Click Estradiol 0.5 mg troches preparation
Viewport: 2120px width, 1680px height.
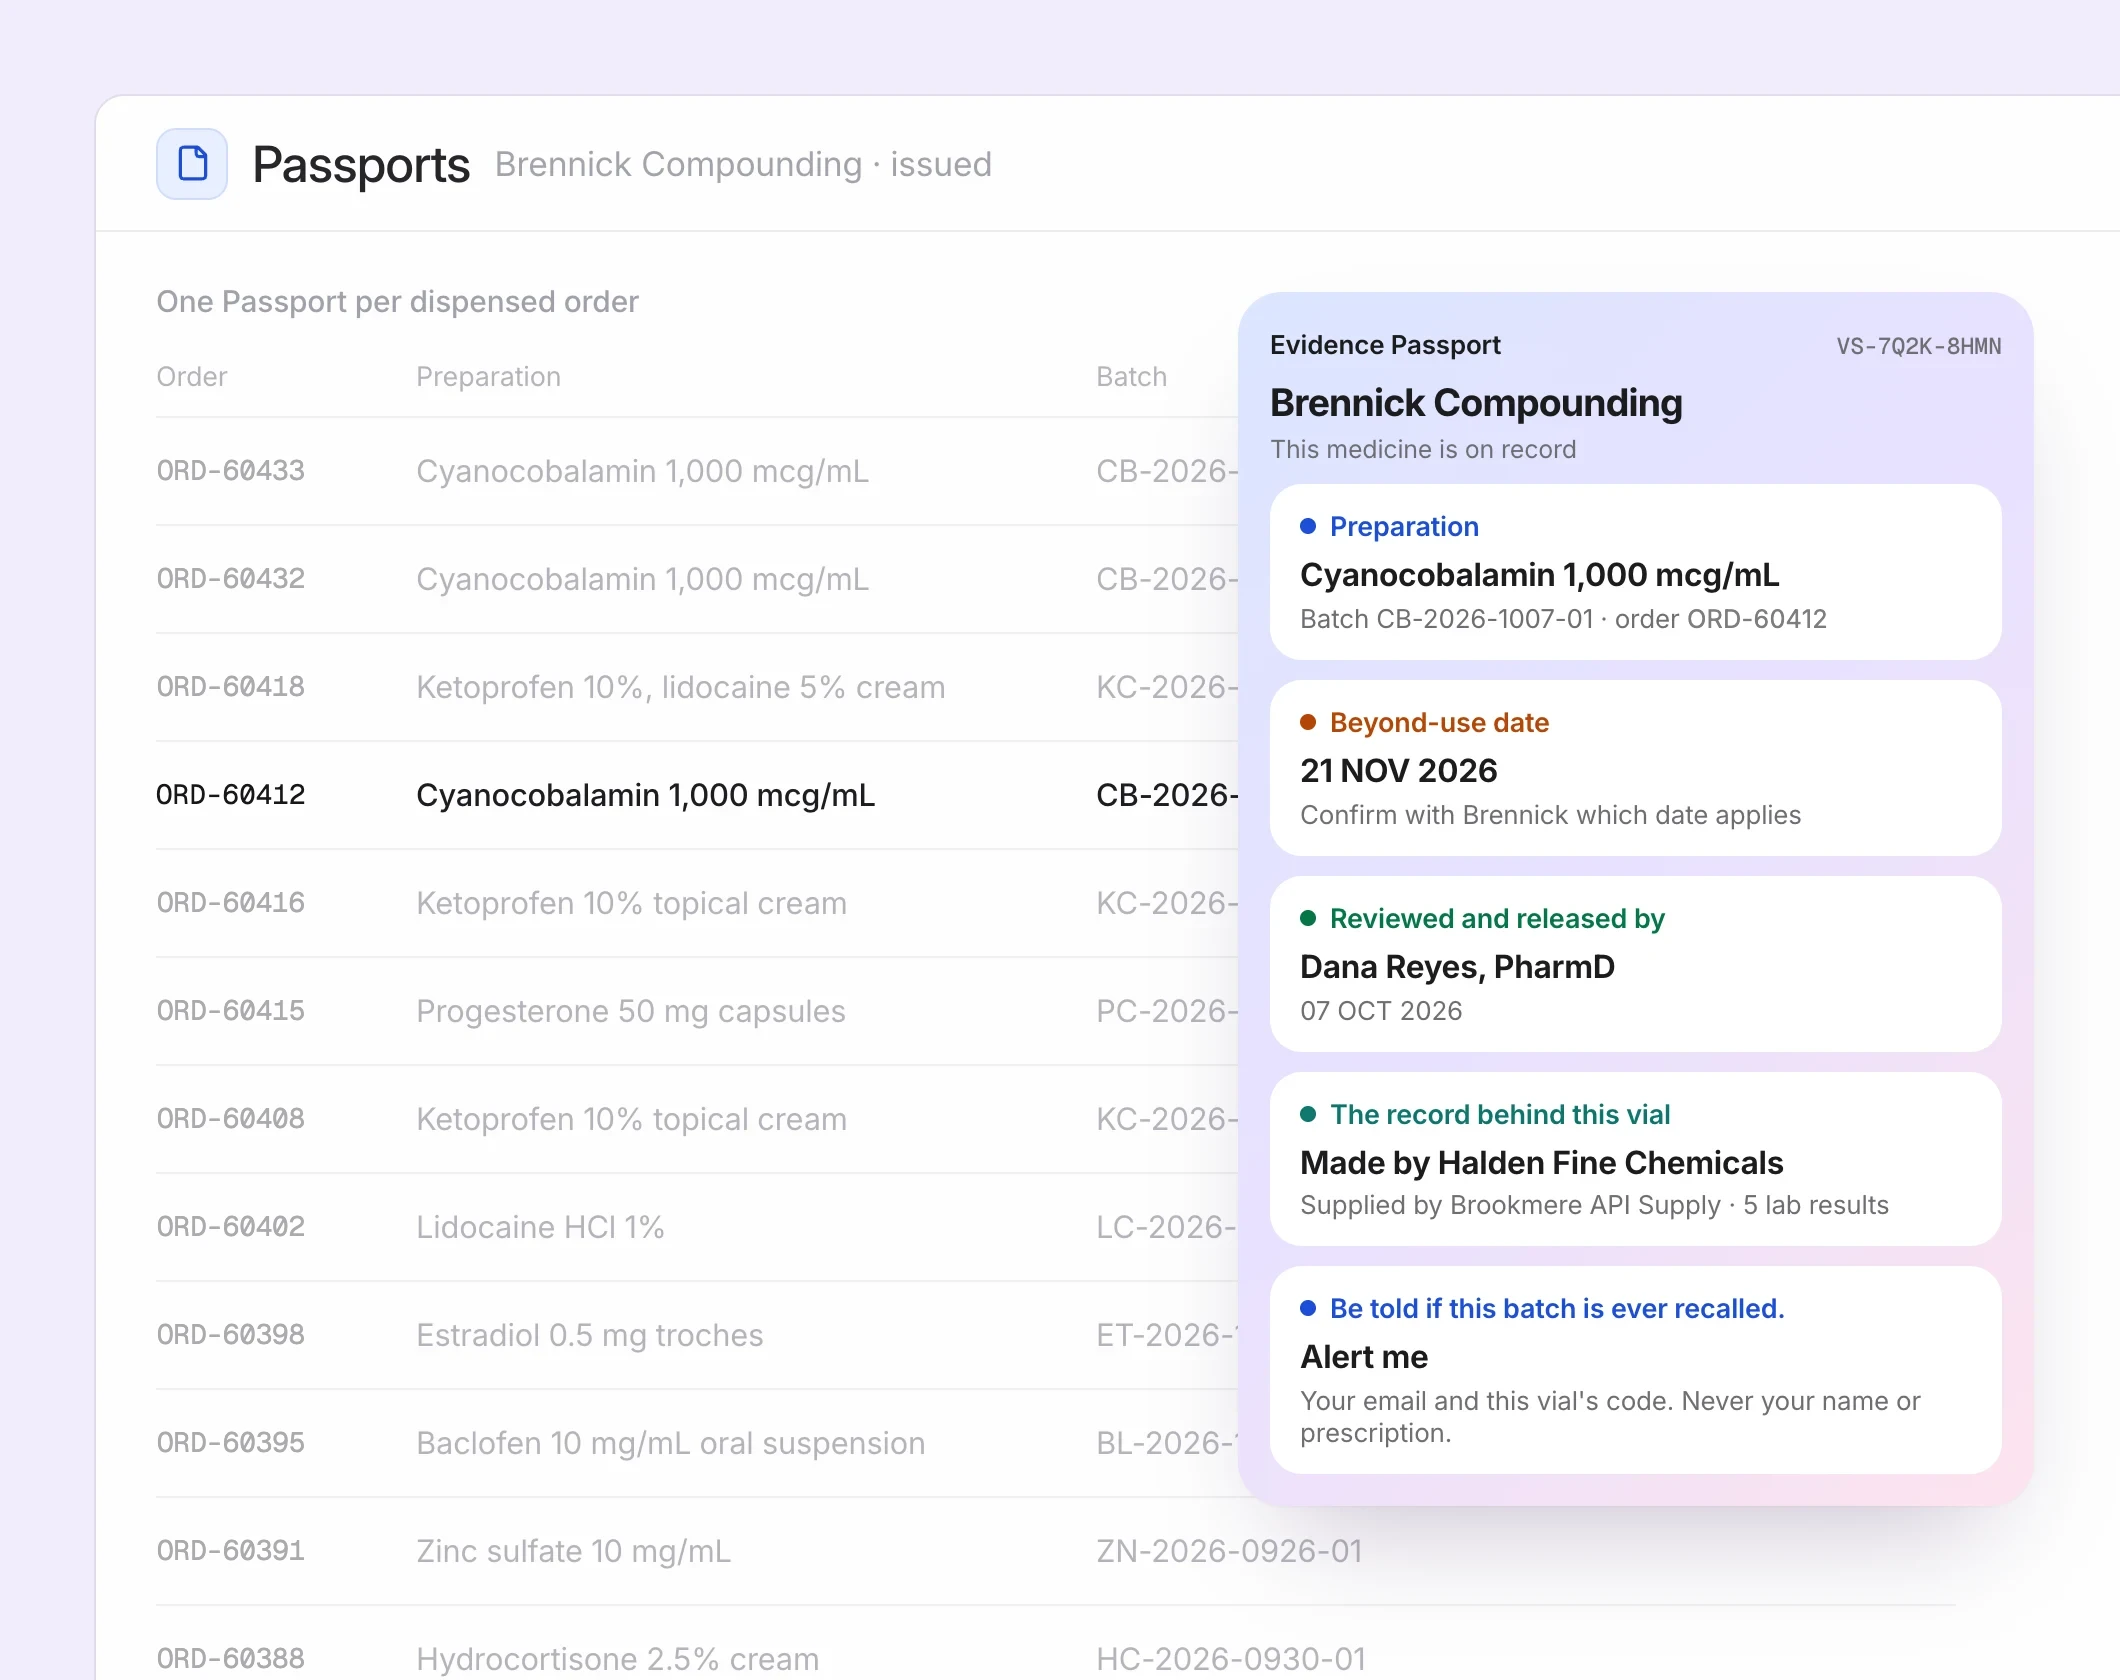coord(590,1335)
